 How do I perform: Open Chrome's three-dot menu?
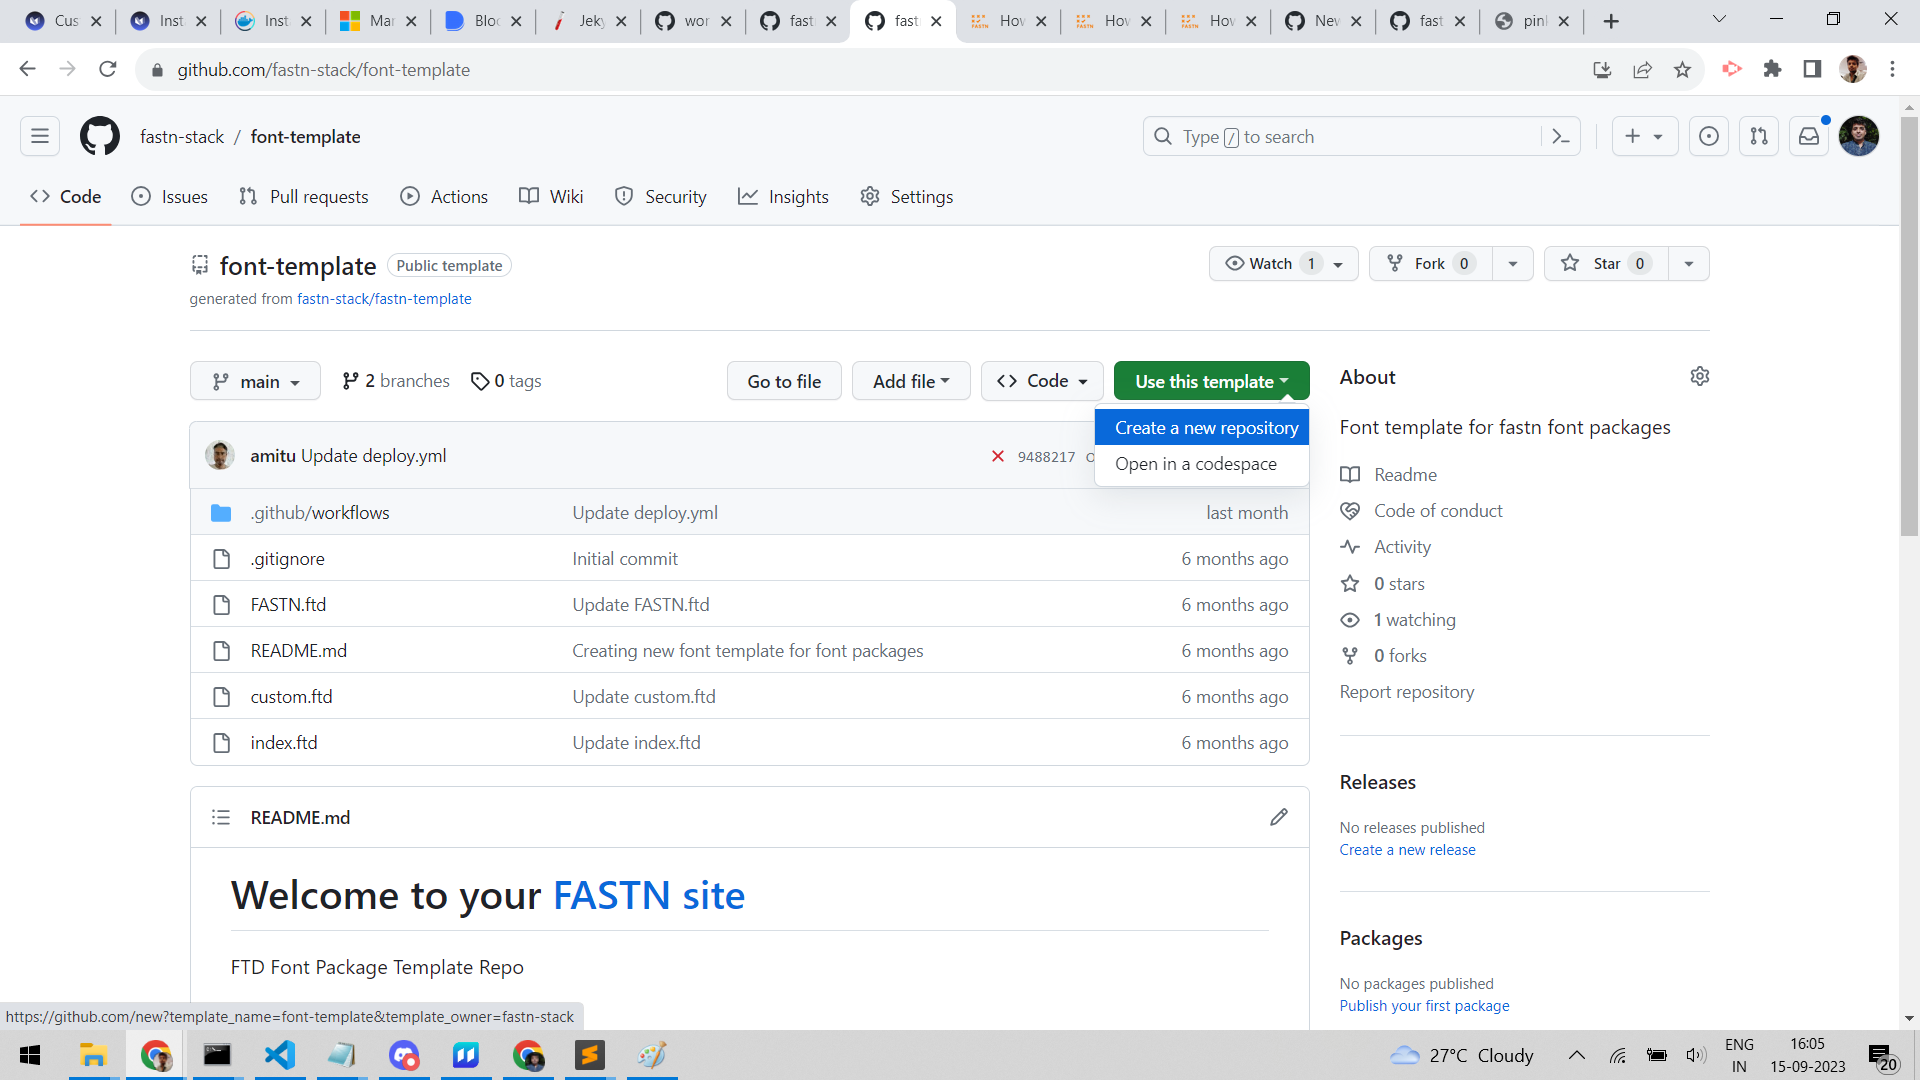1892,69
